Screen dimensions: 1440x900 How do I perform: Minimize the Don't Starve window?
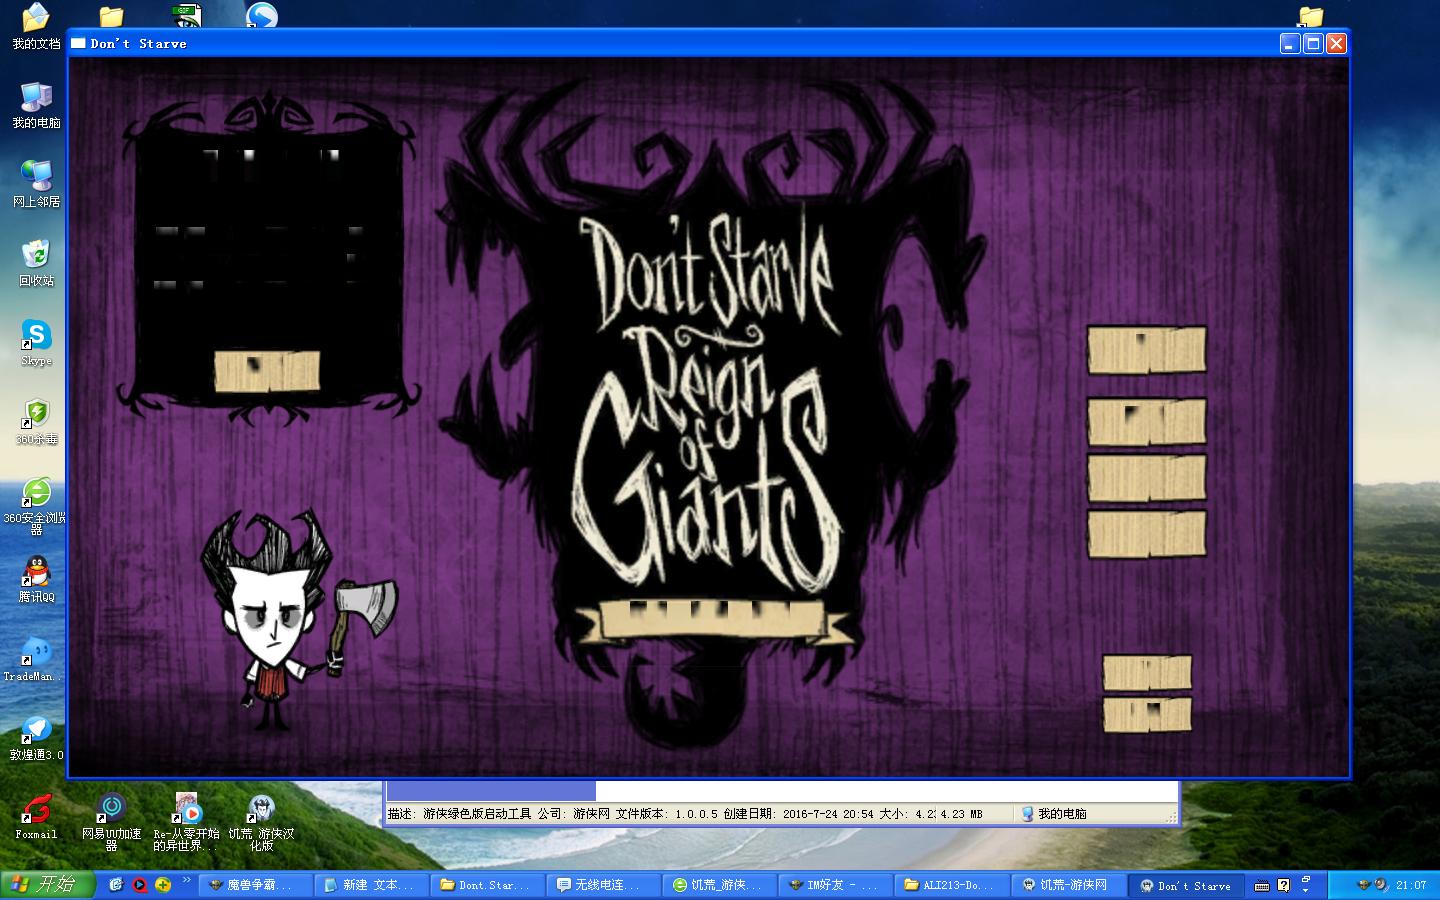point(1290,43)
